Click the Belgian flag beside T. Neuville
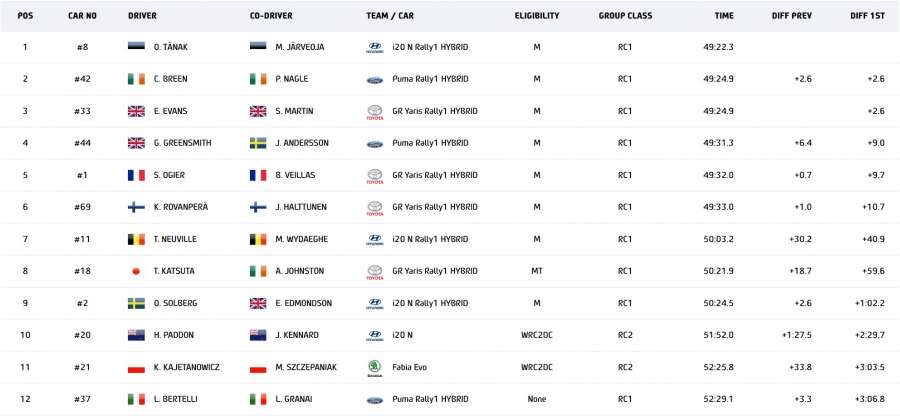 point(137,239)
